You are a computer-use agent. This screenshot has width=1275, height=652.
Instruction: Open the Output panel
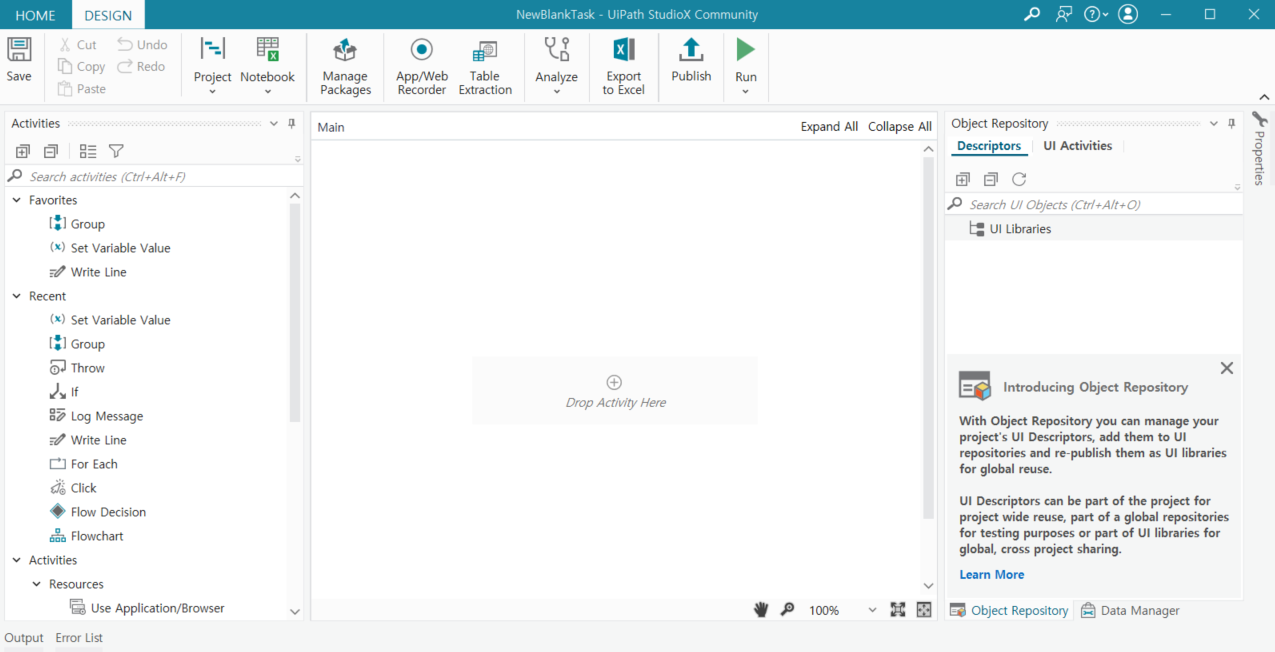[x=24, y=638]
